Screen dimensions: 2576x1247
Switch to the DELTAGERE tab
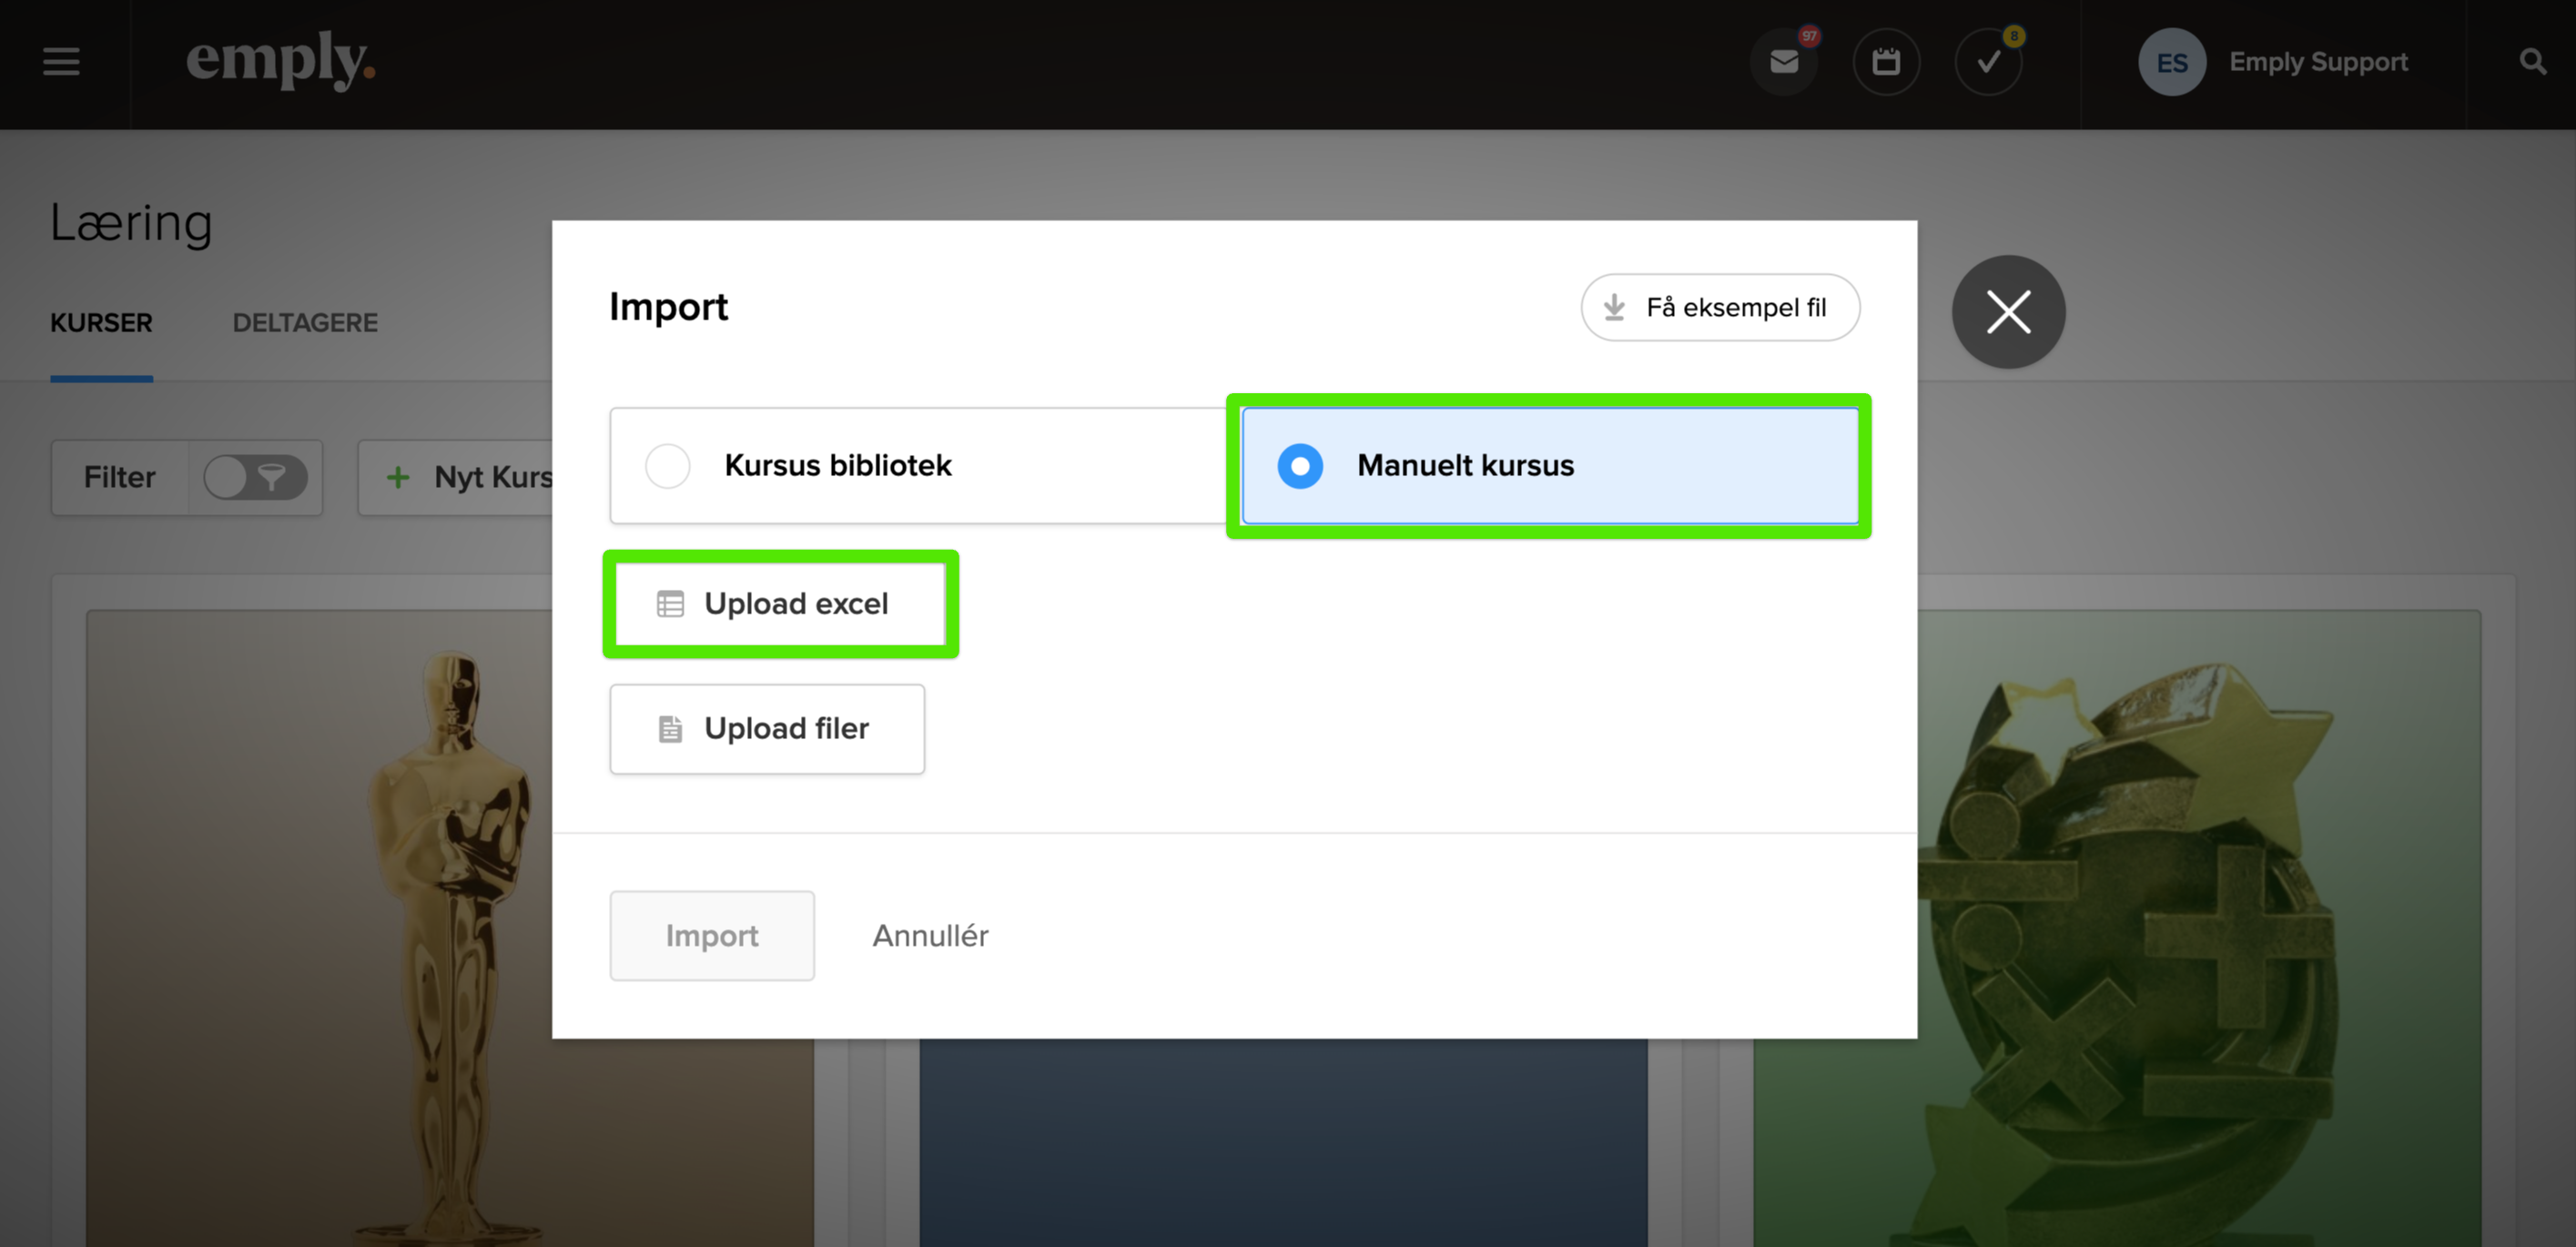[x=305, y=323]
